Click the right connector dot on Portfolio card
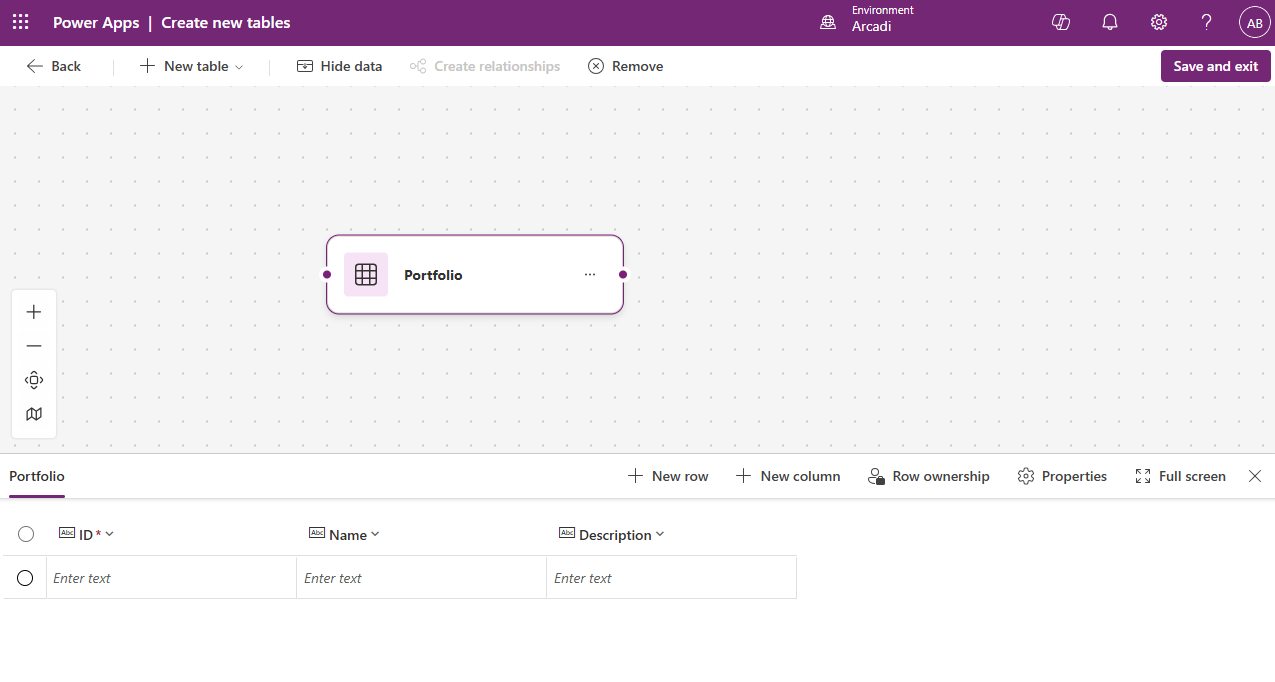The height and width of the screenshot is (682, 1275). click(x=623, y=274)
